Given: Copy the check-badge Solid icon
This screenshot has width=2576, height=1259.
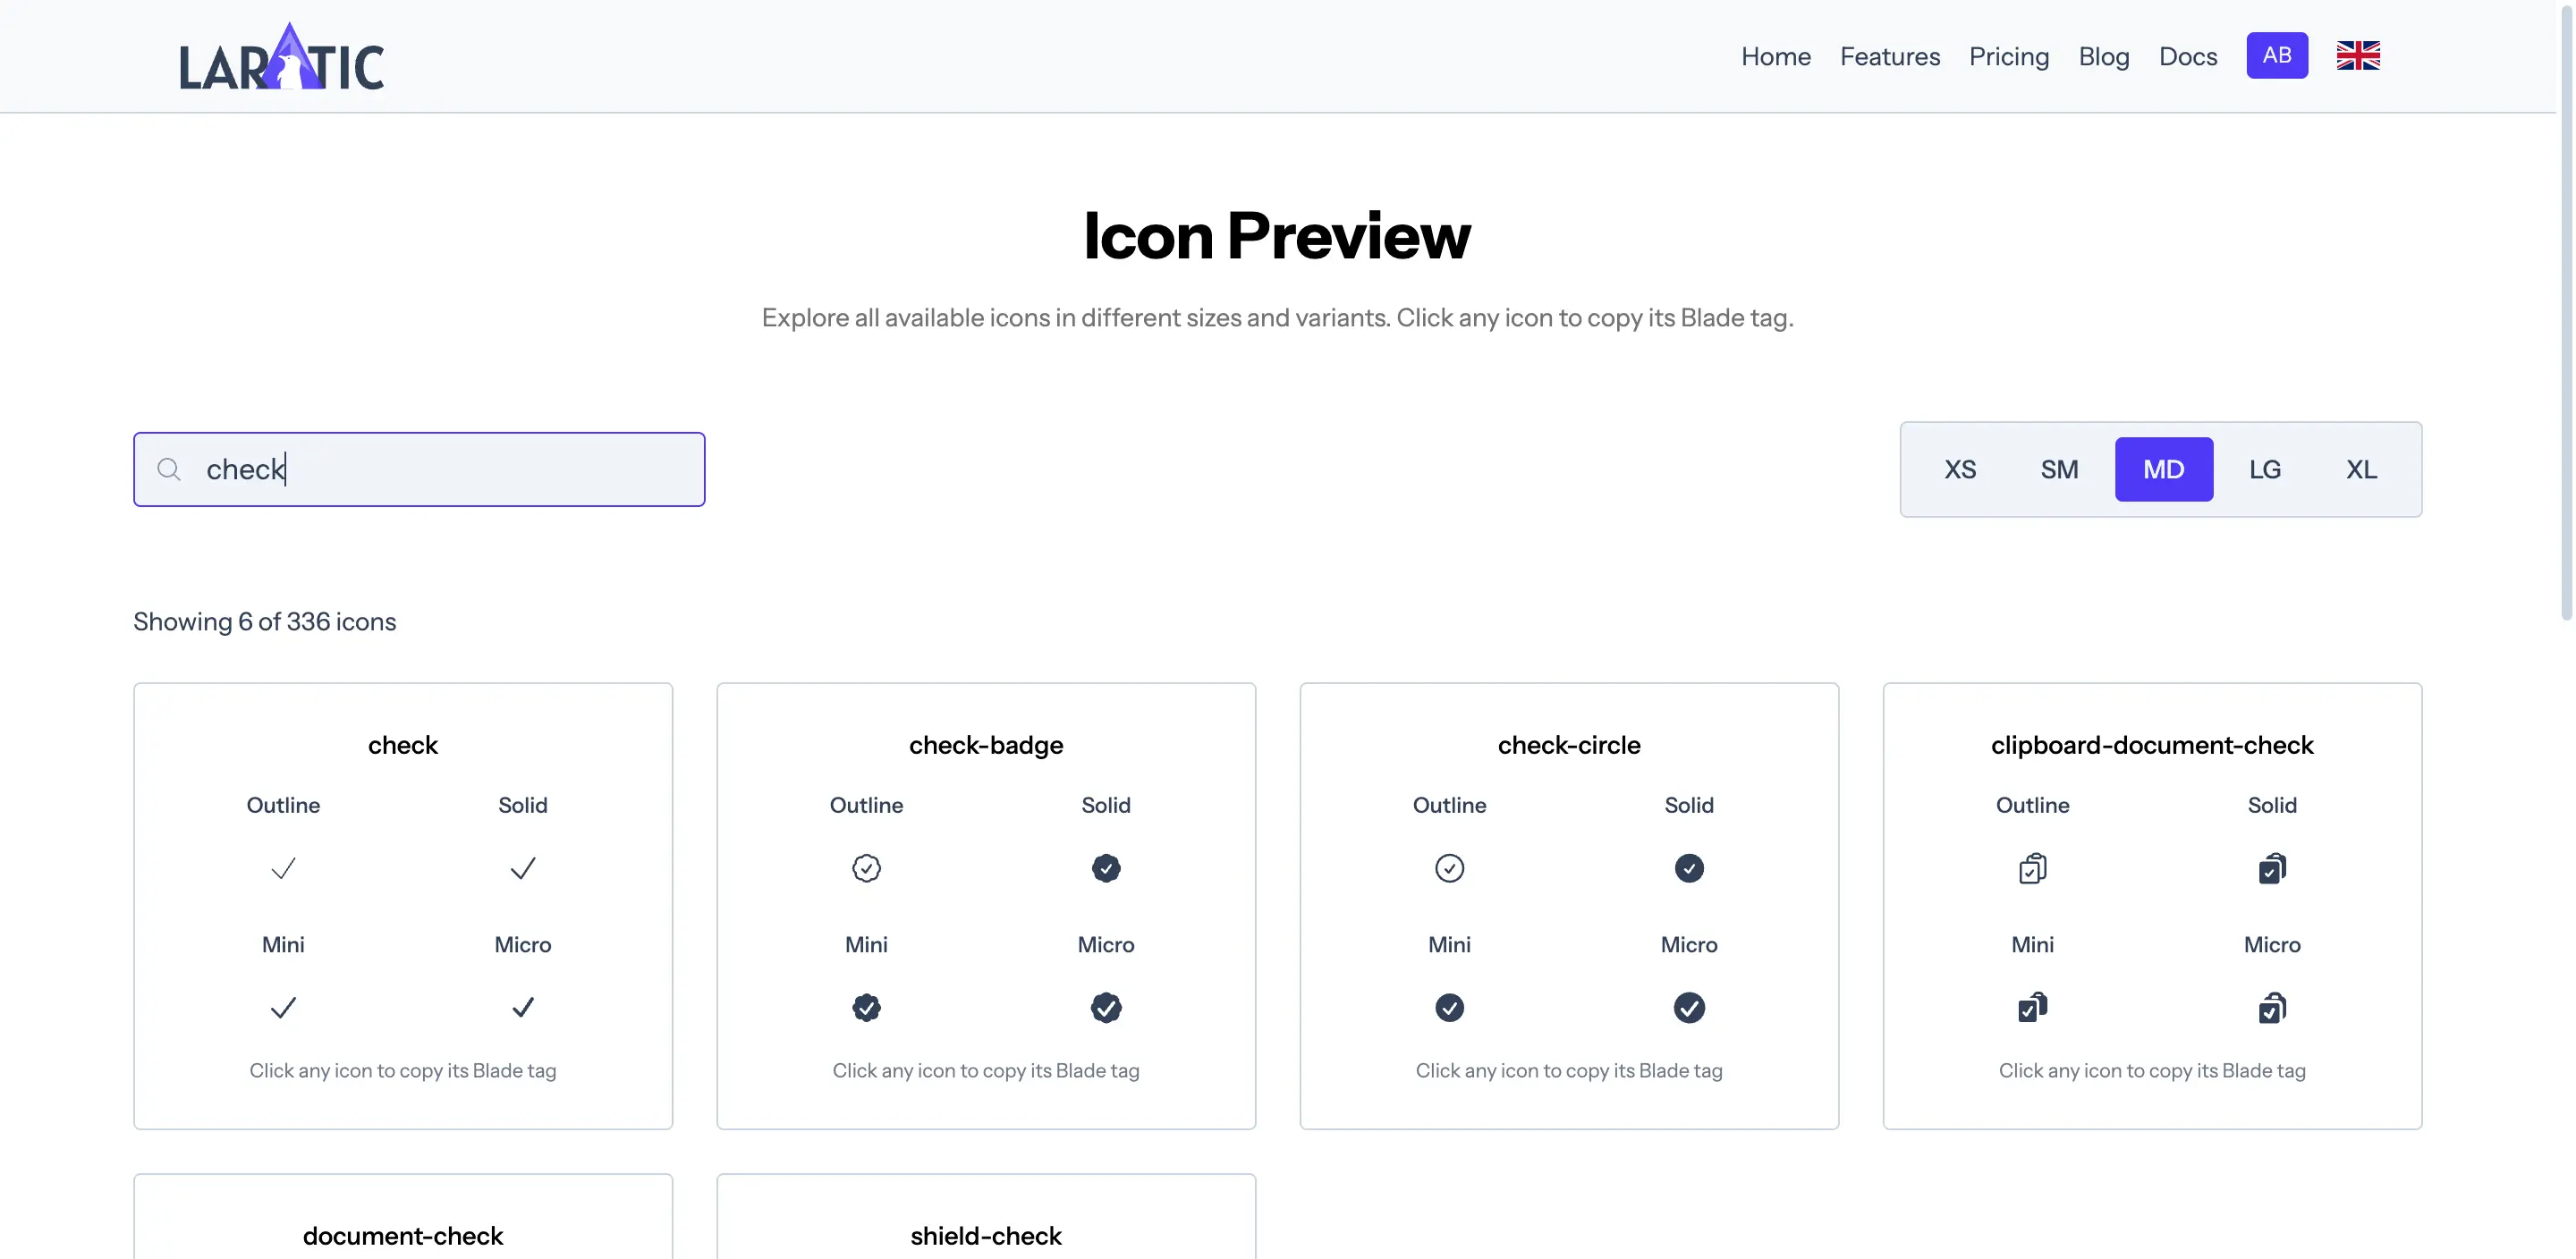Looking at the screenshot, I should 1105,868.
